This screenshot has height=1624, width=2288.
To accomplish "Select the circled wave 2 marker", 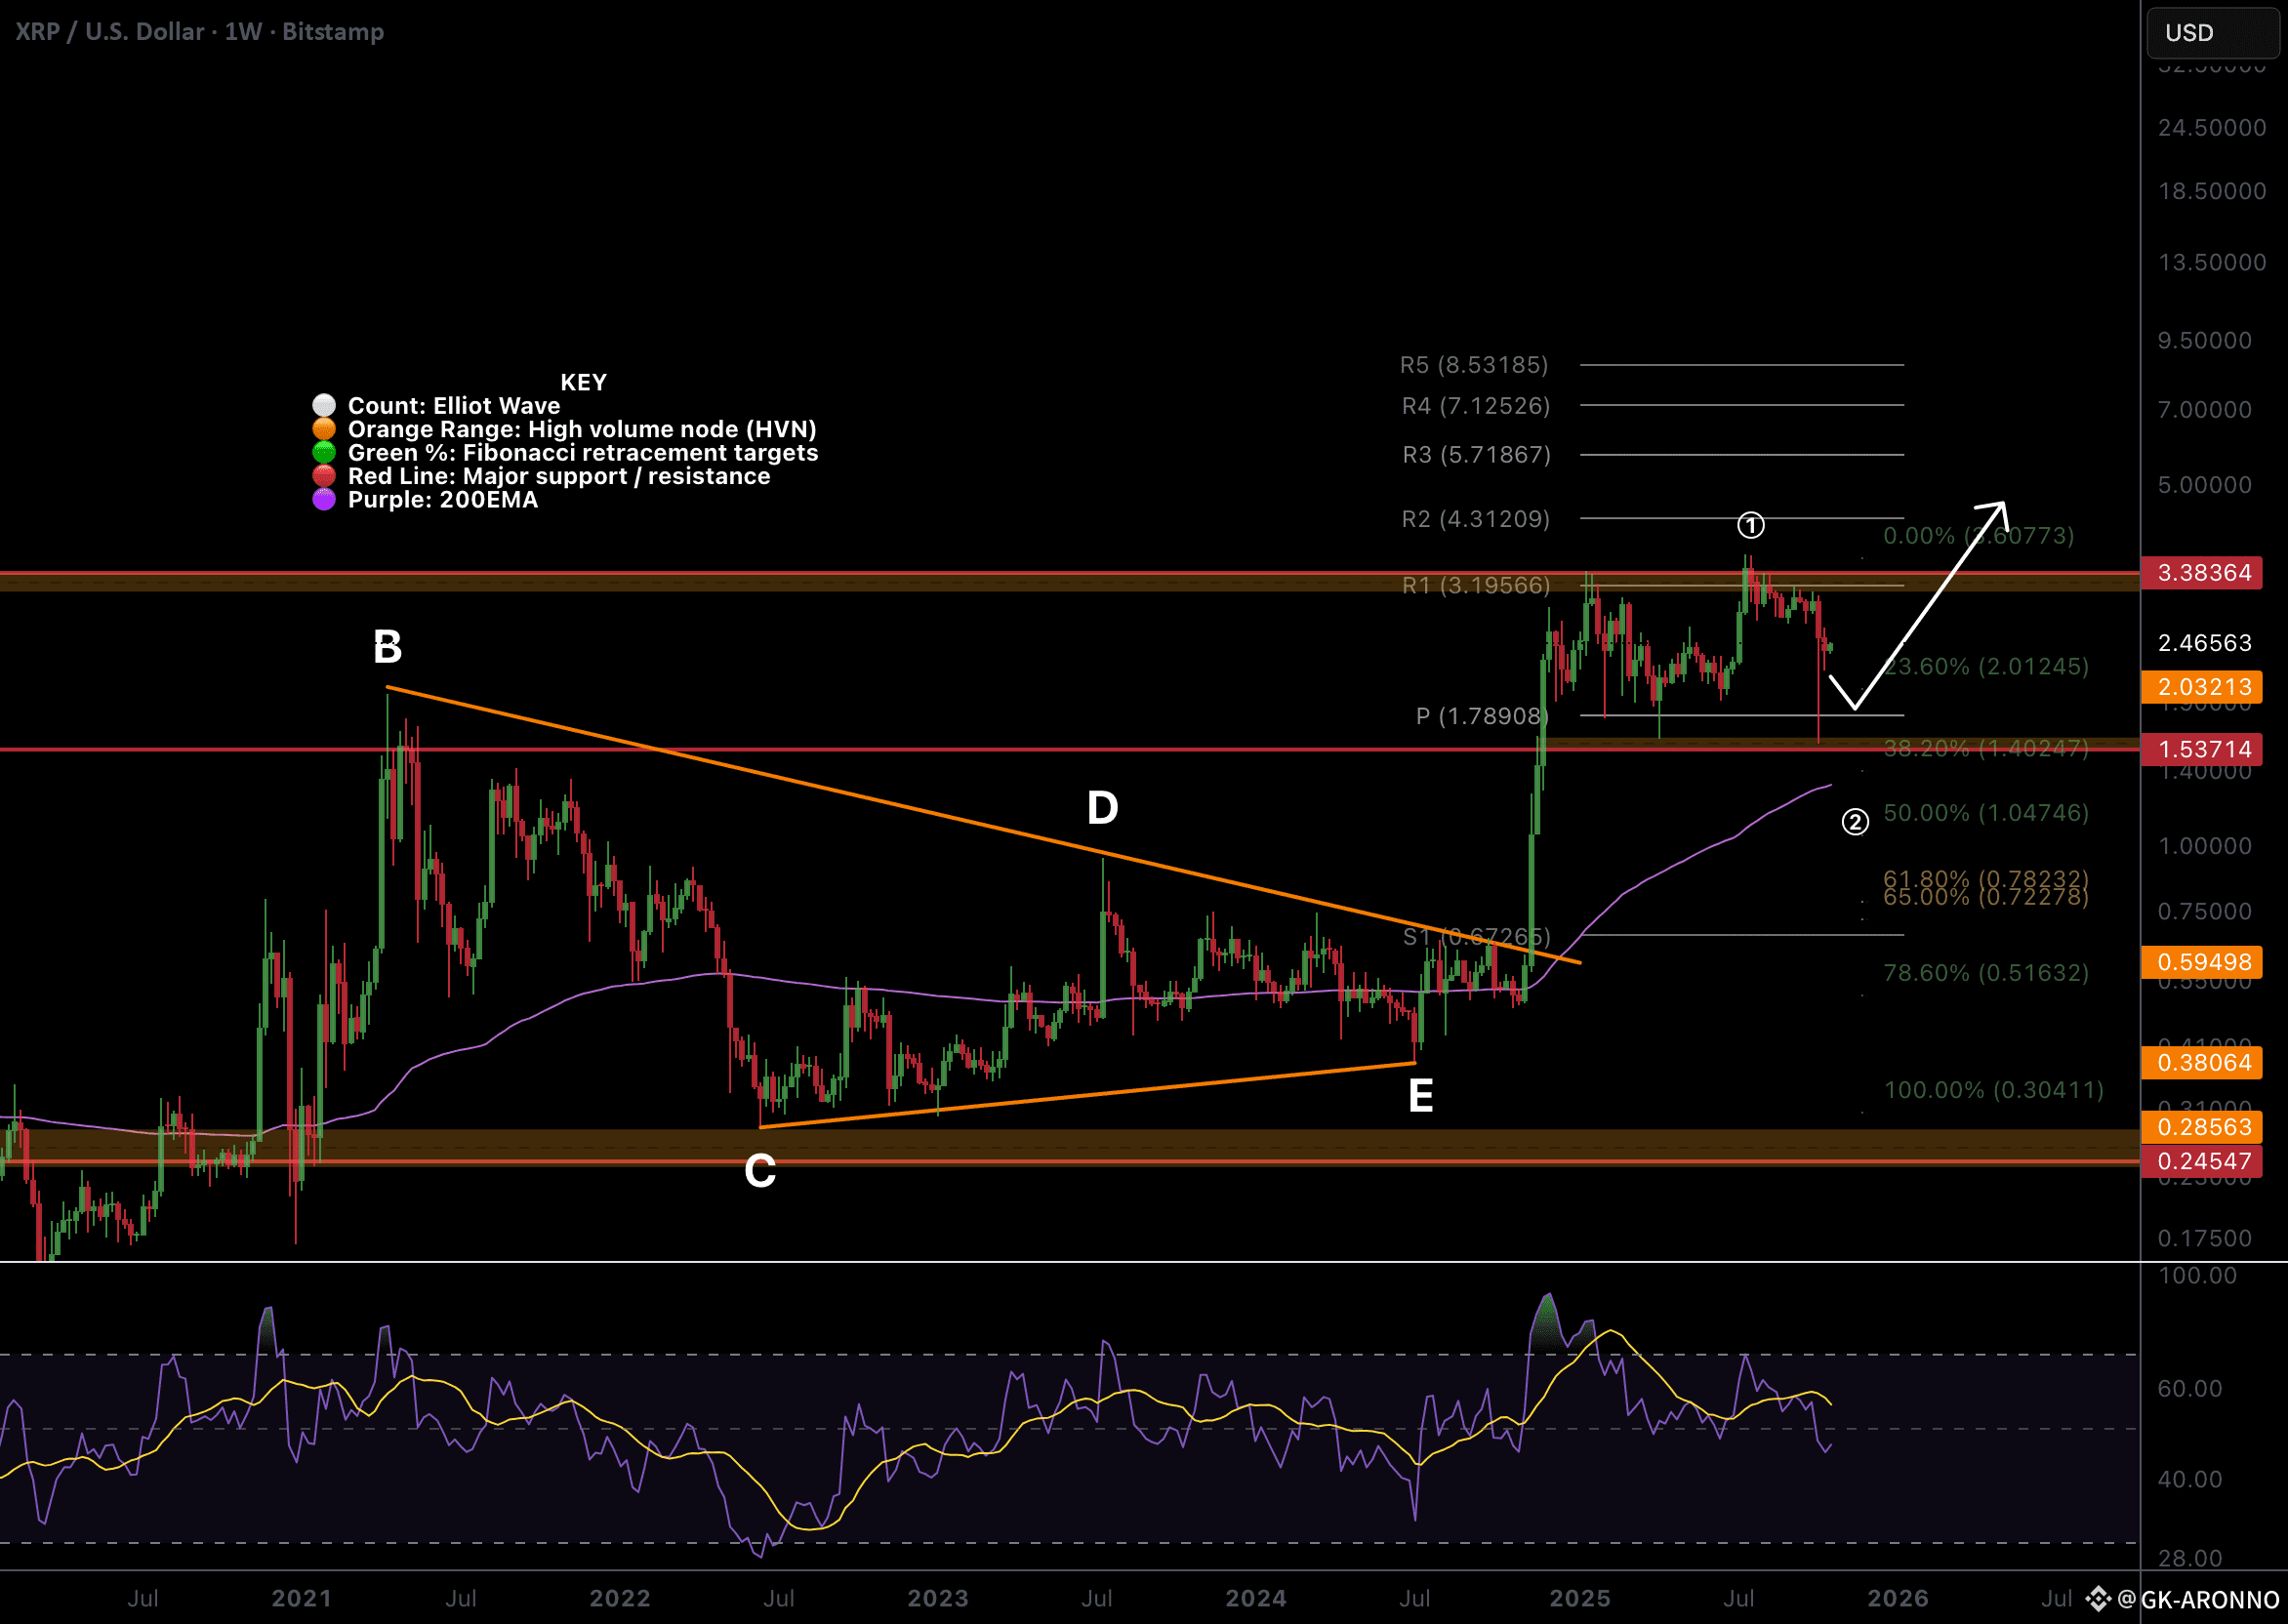I will (x=1855, y=822).
